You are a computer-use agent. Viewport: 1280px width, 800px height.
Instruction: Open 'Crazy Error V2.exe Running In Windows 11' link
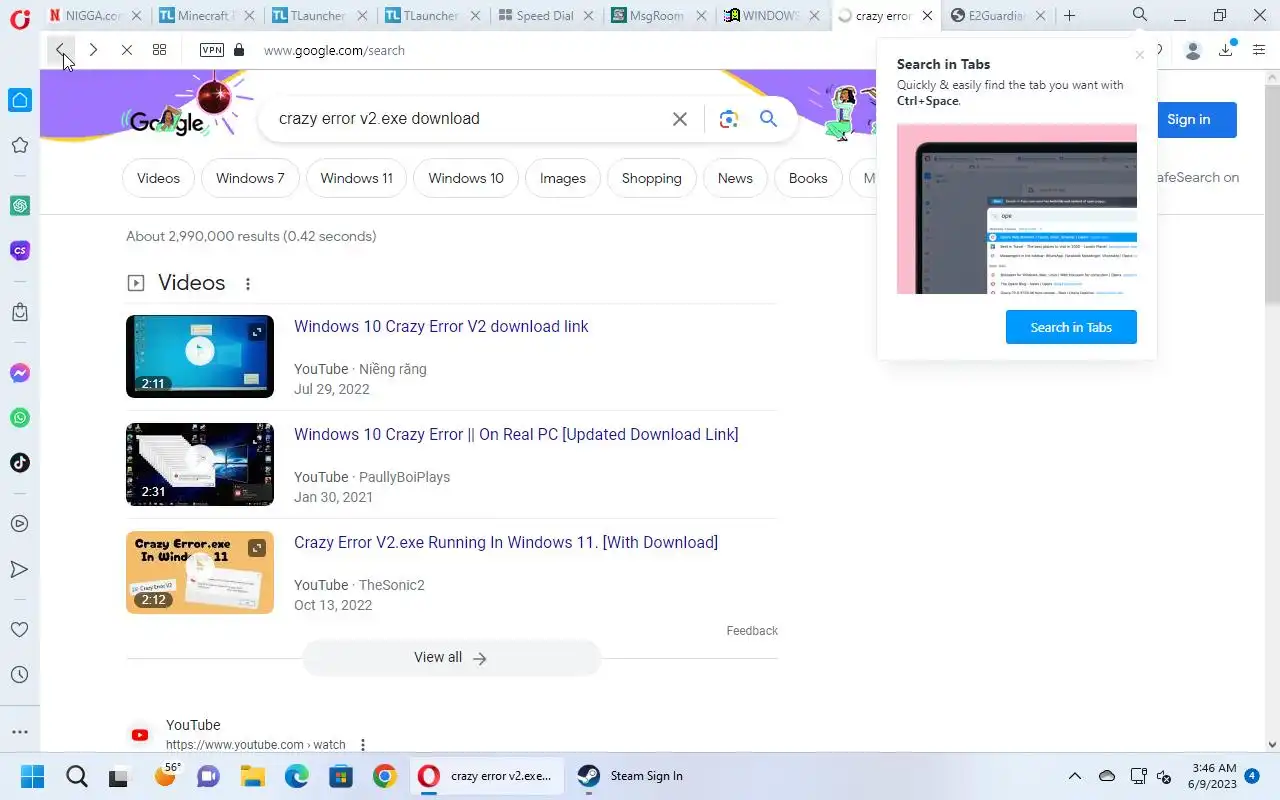(506, 542)
